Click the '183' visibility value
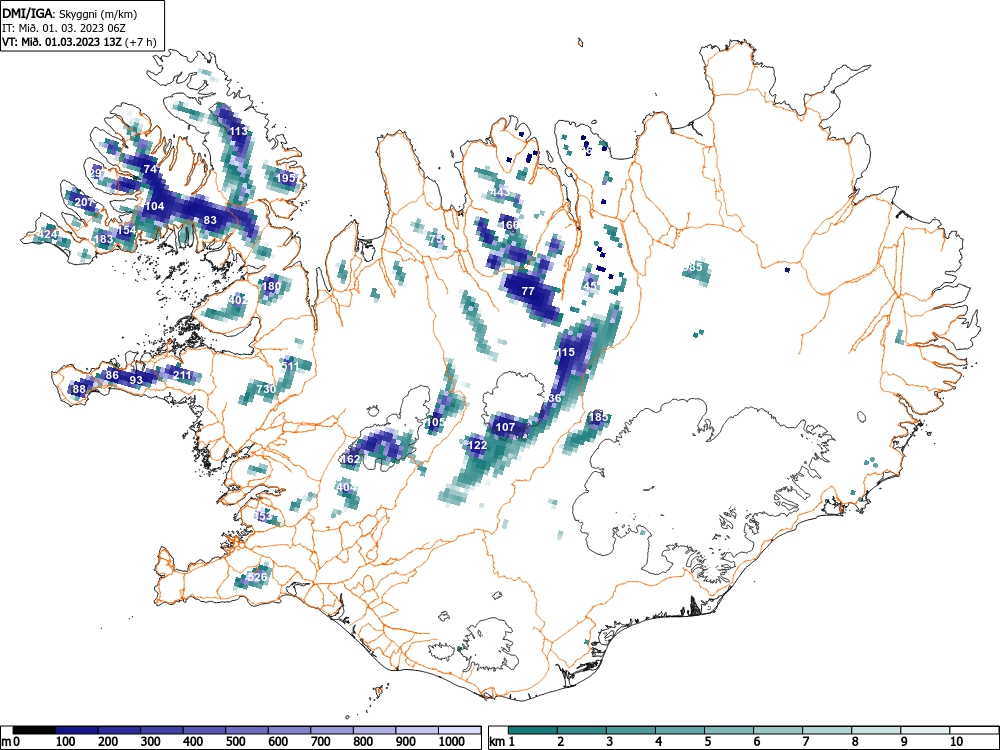The image size is (1000, 750). click(103, 239)
